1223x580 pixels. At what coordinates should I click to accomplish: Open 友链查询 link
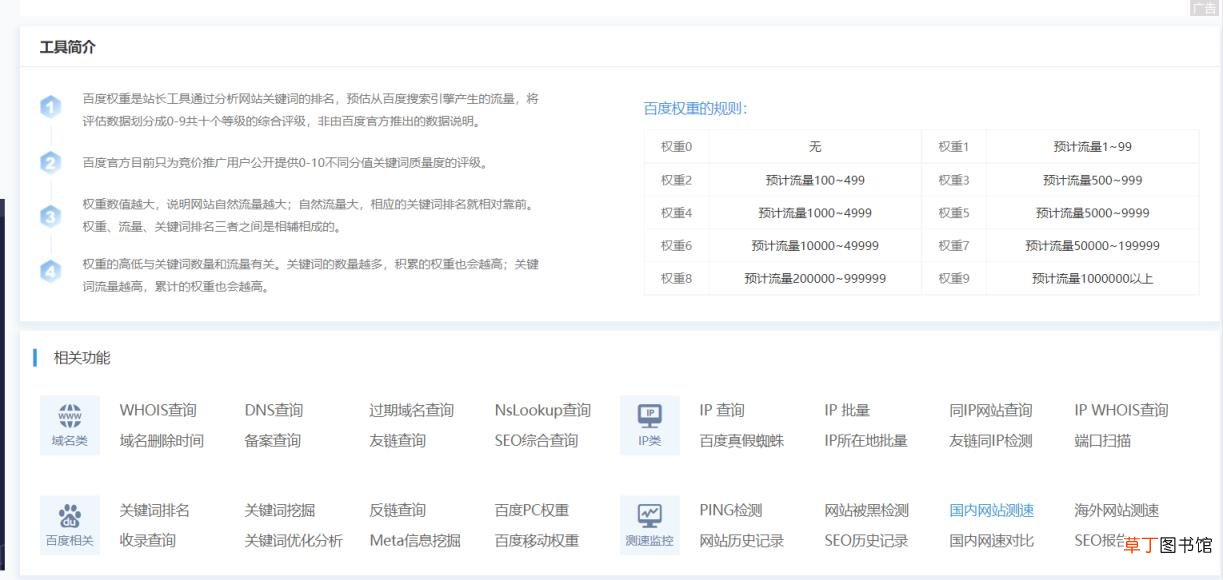point(398,440)
